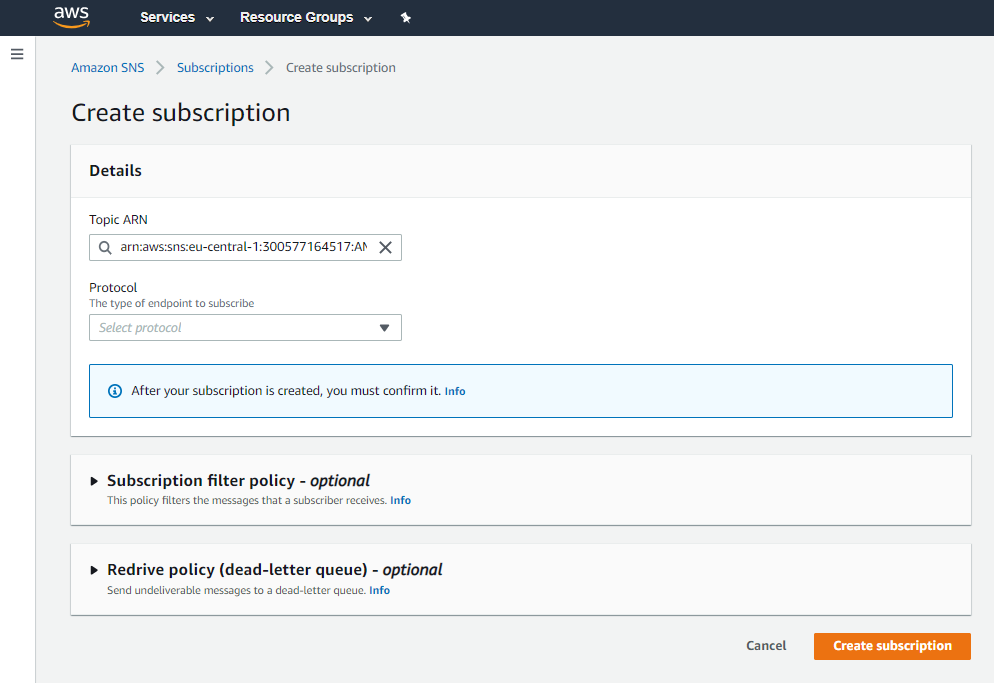Navigate to Subscriptions breadcrumb link
The width and height of the screenshot is (994, 683).
tap(215, 68)
